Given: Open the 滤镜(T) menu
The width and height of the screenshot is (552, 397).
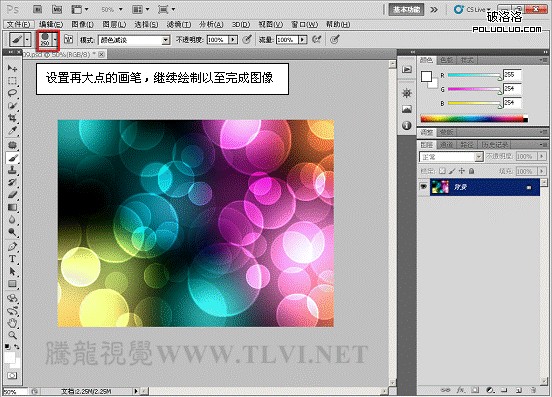Looking at the screenshot, I should pos(179,24).
